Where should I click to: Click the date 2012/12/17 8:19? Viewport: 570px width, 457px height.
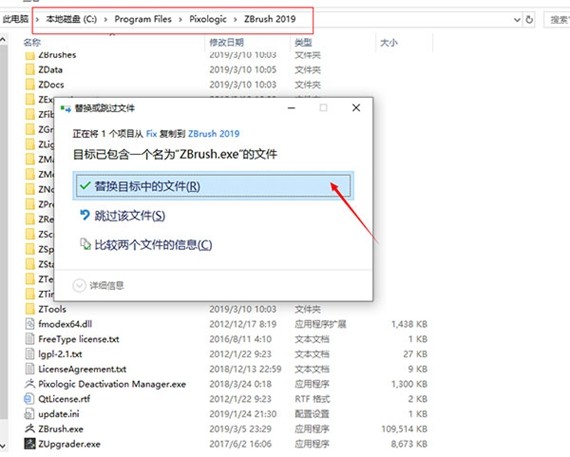tap(243, 324)
